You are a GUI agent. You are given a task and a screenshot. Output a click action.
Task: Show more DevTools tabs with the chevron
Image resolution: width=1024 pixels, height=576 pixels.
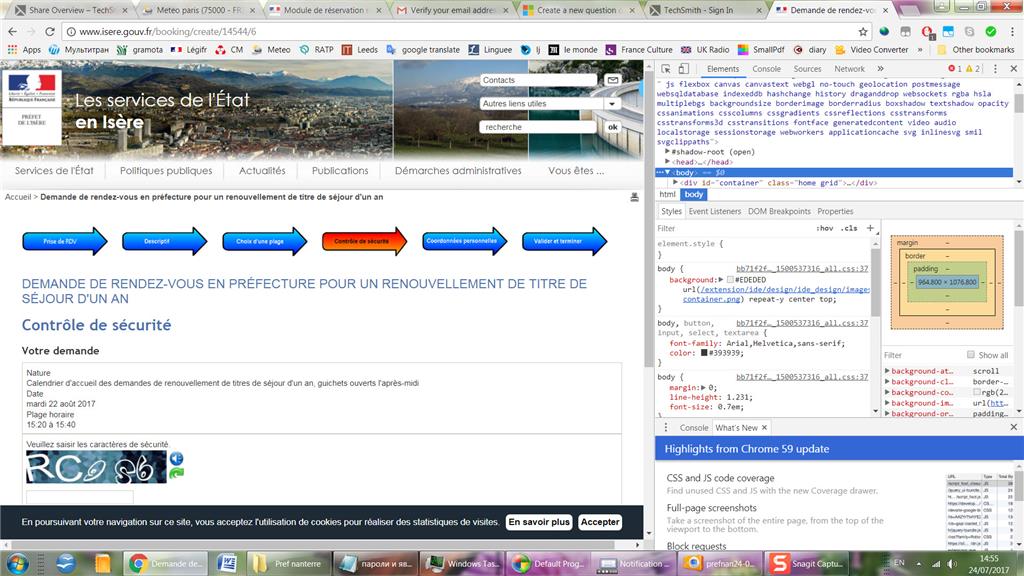click(x=880, y=69)
